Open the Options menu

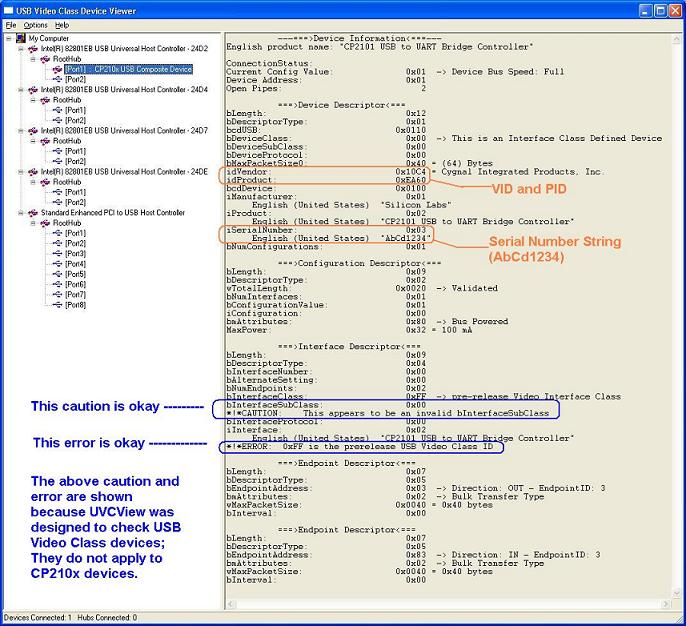pos(35,25)
